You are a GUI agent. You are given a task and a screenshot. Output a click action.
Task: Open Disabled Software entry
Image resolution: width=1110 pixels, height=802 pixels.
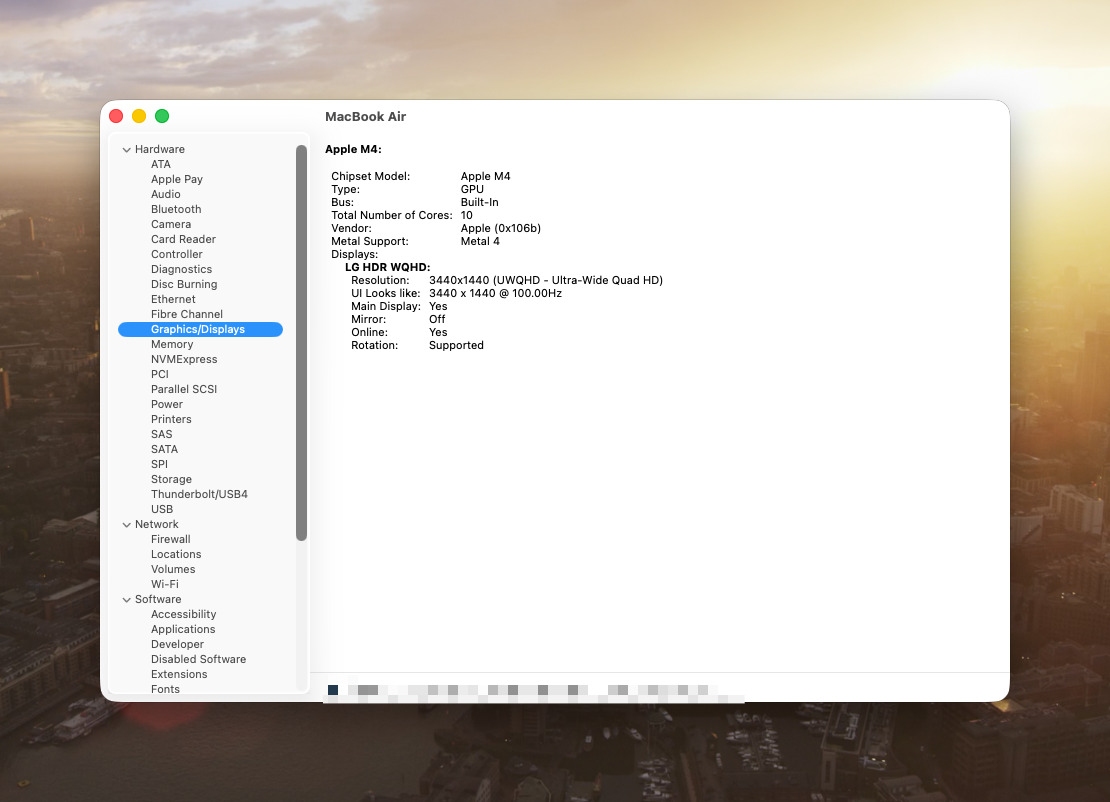(199, 659)
